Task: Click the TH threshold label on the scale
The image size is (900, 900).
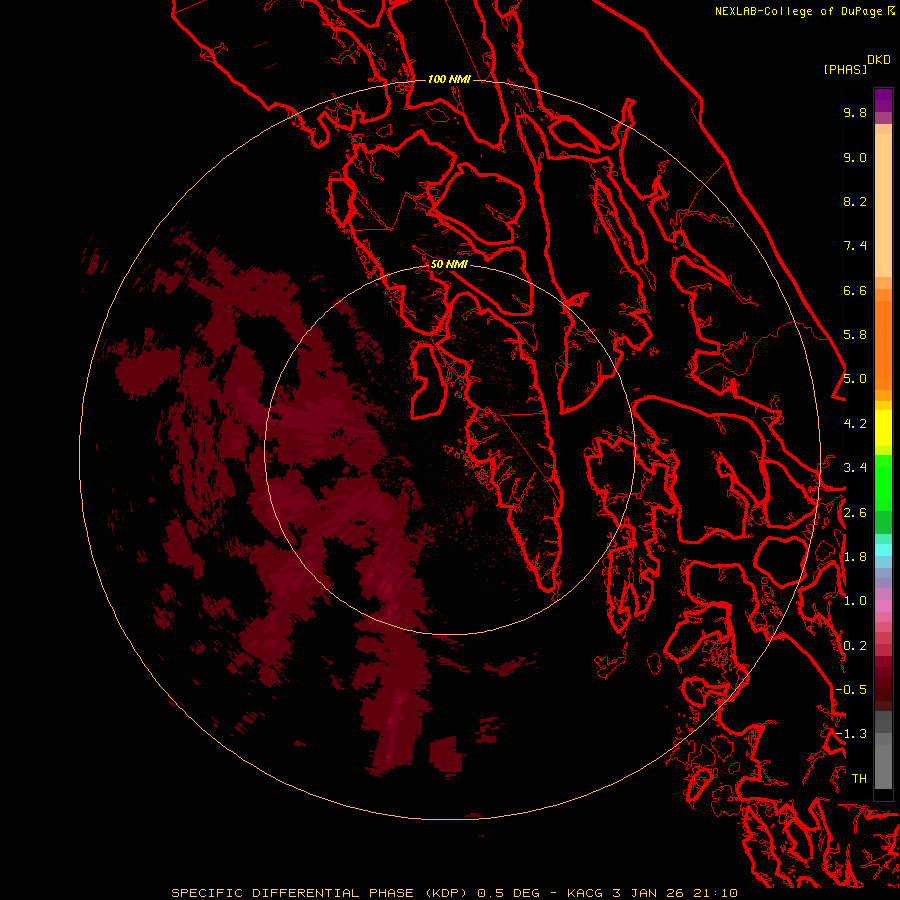Action: [x=859, y=779]
